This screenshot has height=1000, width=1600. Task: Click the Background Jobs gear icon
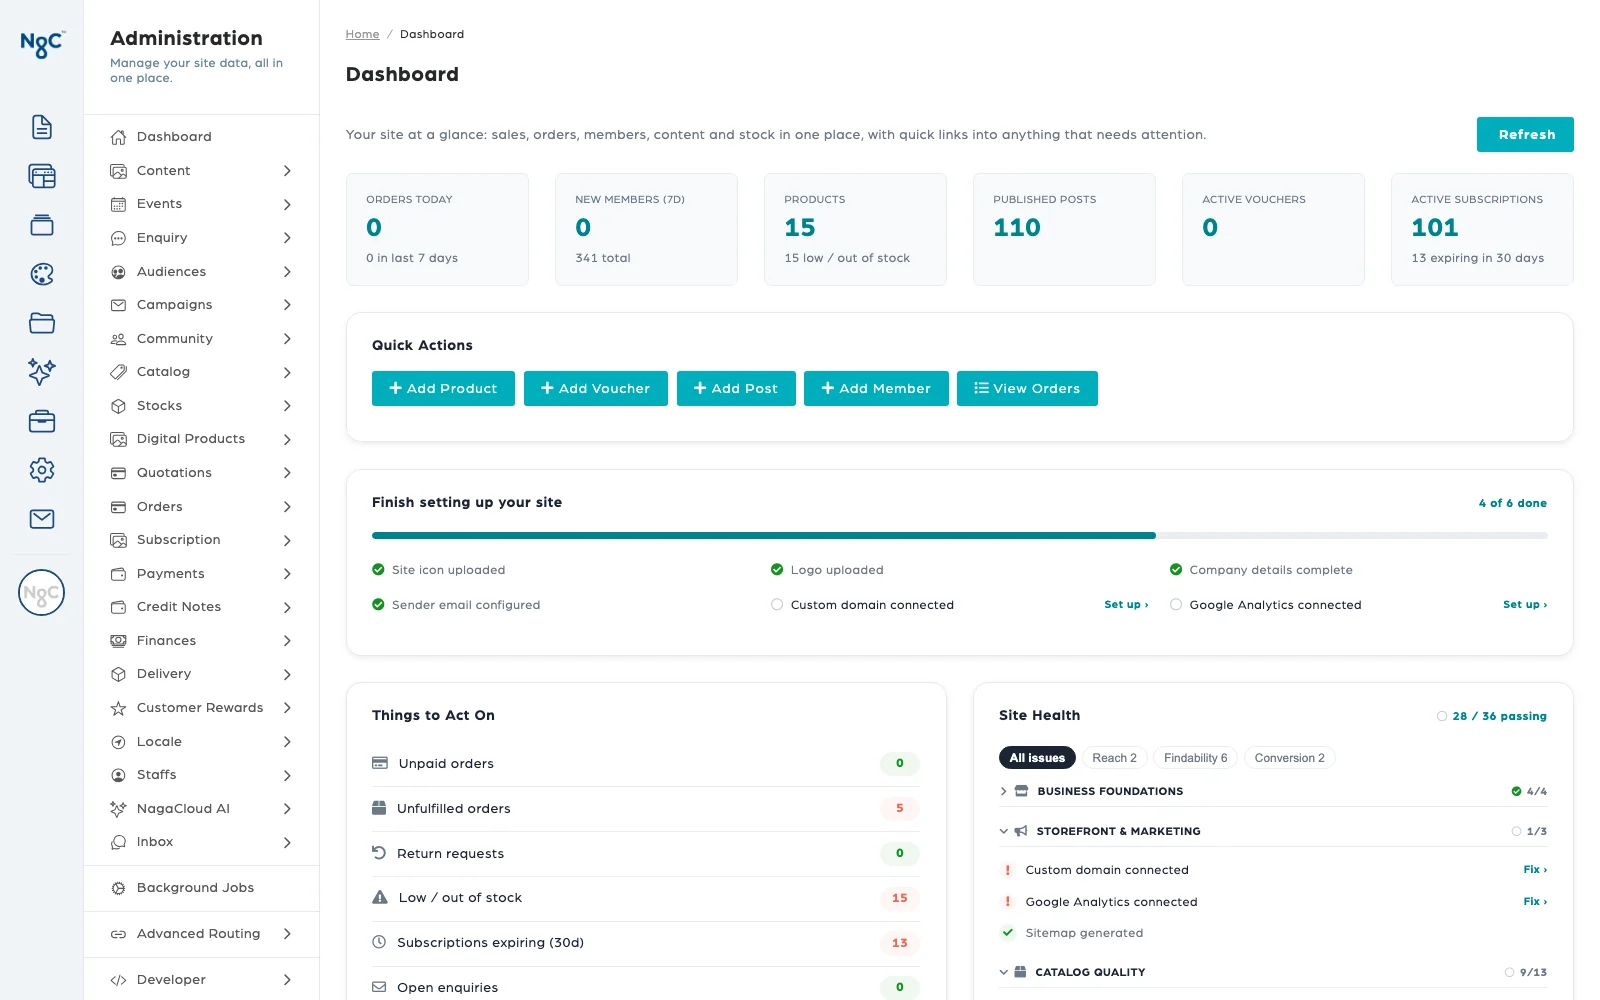tap(118, 888)
